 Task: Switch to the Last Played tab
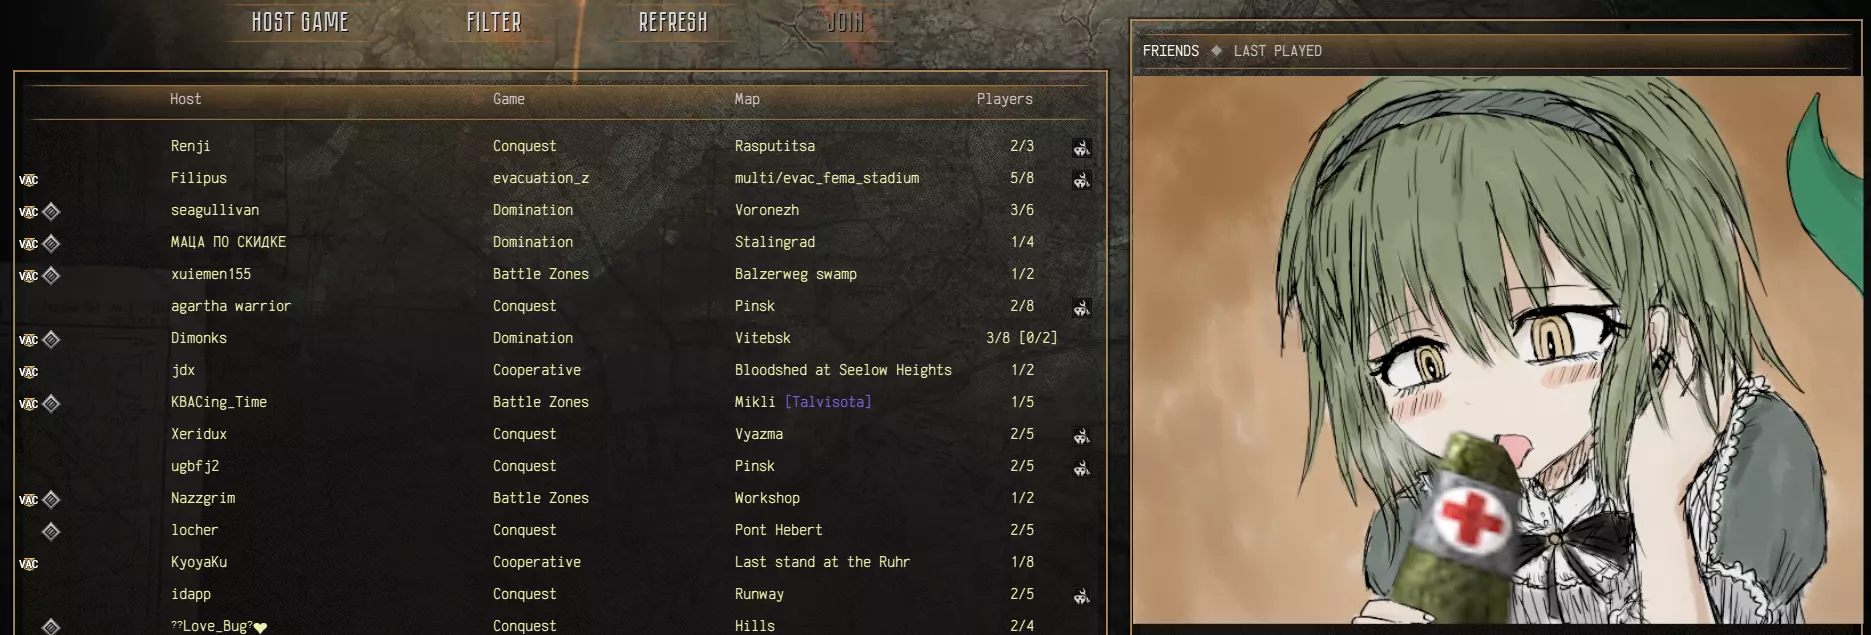(x=1277, y=51)
